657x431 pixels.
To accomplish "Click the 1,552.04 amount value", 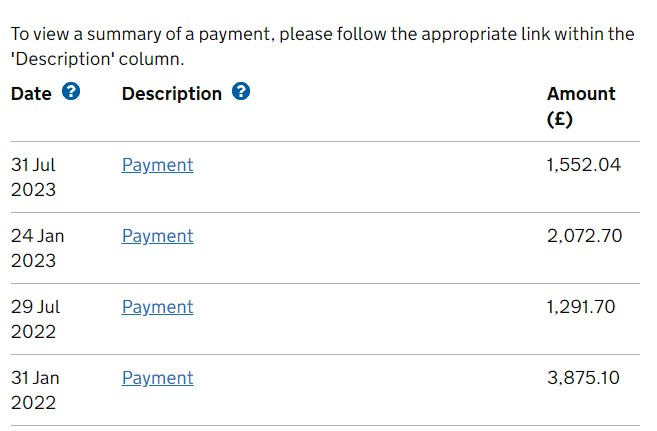I will pyautogui.click(x=583, y=165).
